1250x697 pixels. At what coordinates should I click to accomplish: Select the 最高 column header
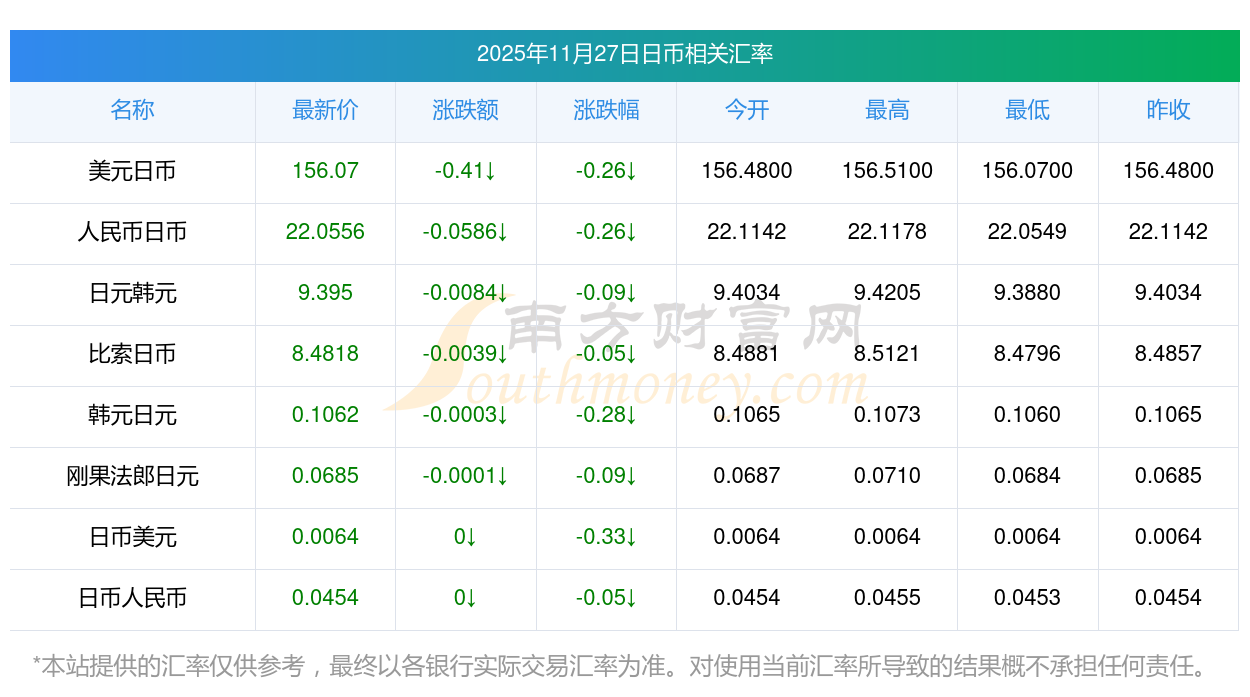click(x=887, y=110)
